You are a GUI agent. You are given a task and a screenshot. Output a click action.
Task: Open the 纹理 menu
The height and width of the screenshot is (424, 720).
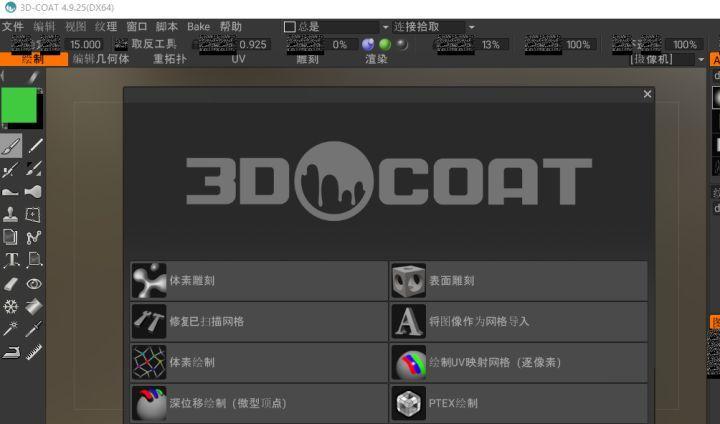tap(106, 27)
